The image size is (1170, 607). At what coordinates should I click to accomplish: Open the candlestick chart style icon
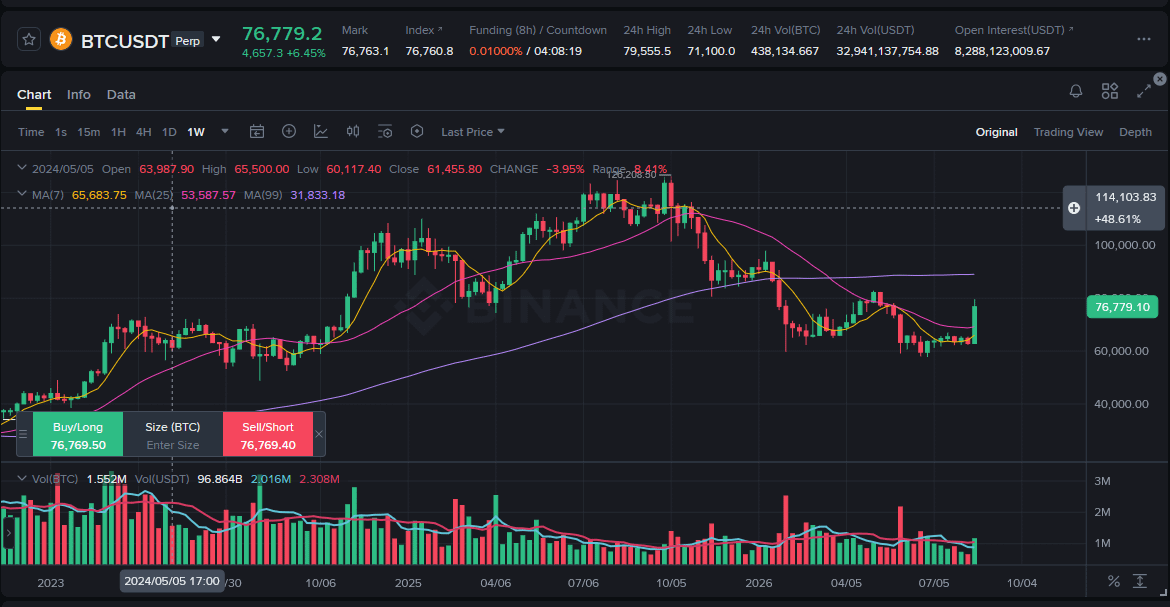[353, 131]
